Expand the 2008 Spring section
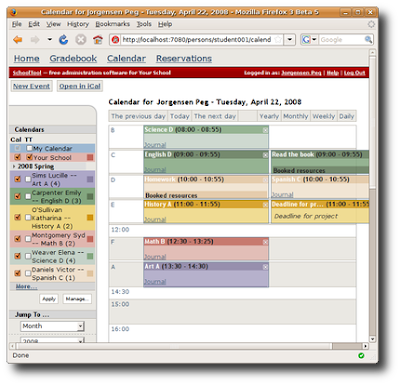Image resolution: width=400 pixels, height=385 pixels. [14, 166]
